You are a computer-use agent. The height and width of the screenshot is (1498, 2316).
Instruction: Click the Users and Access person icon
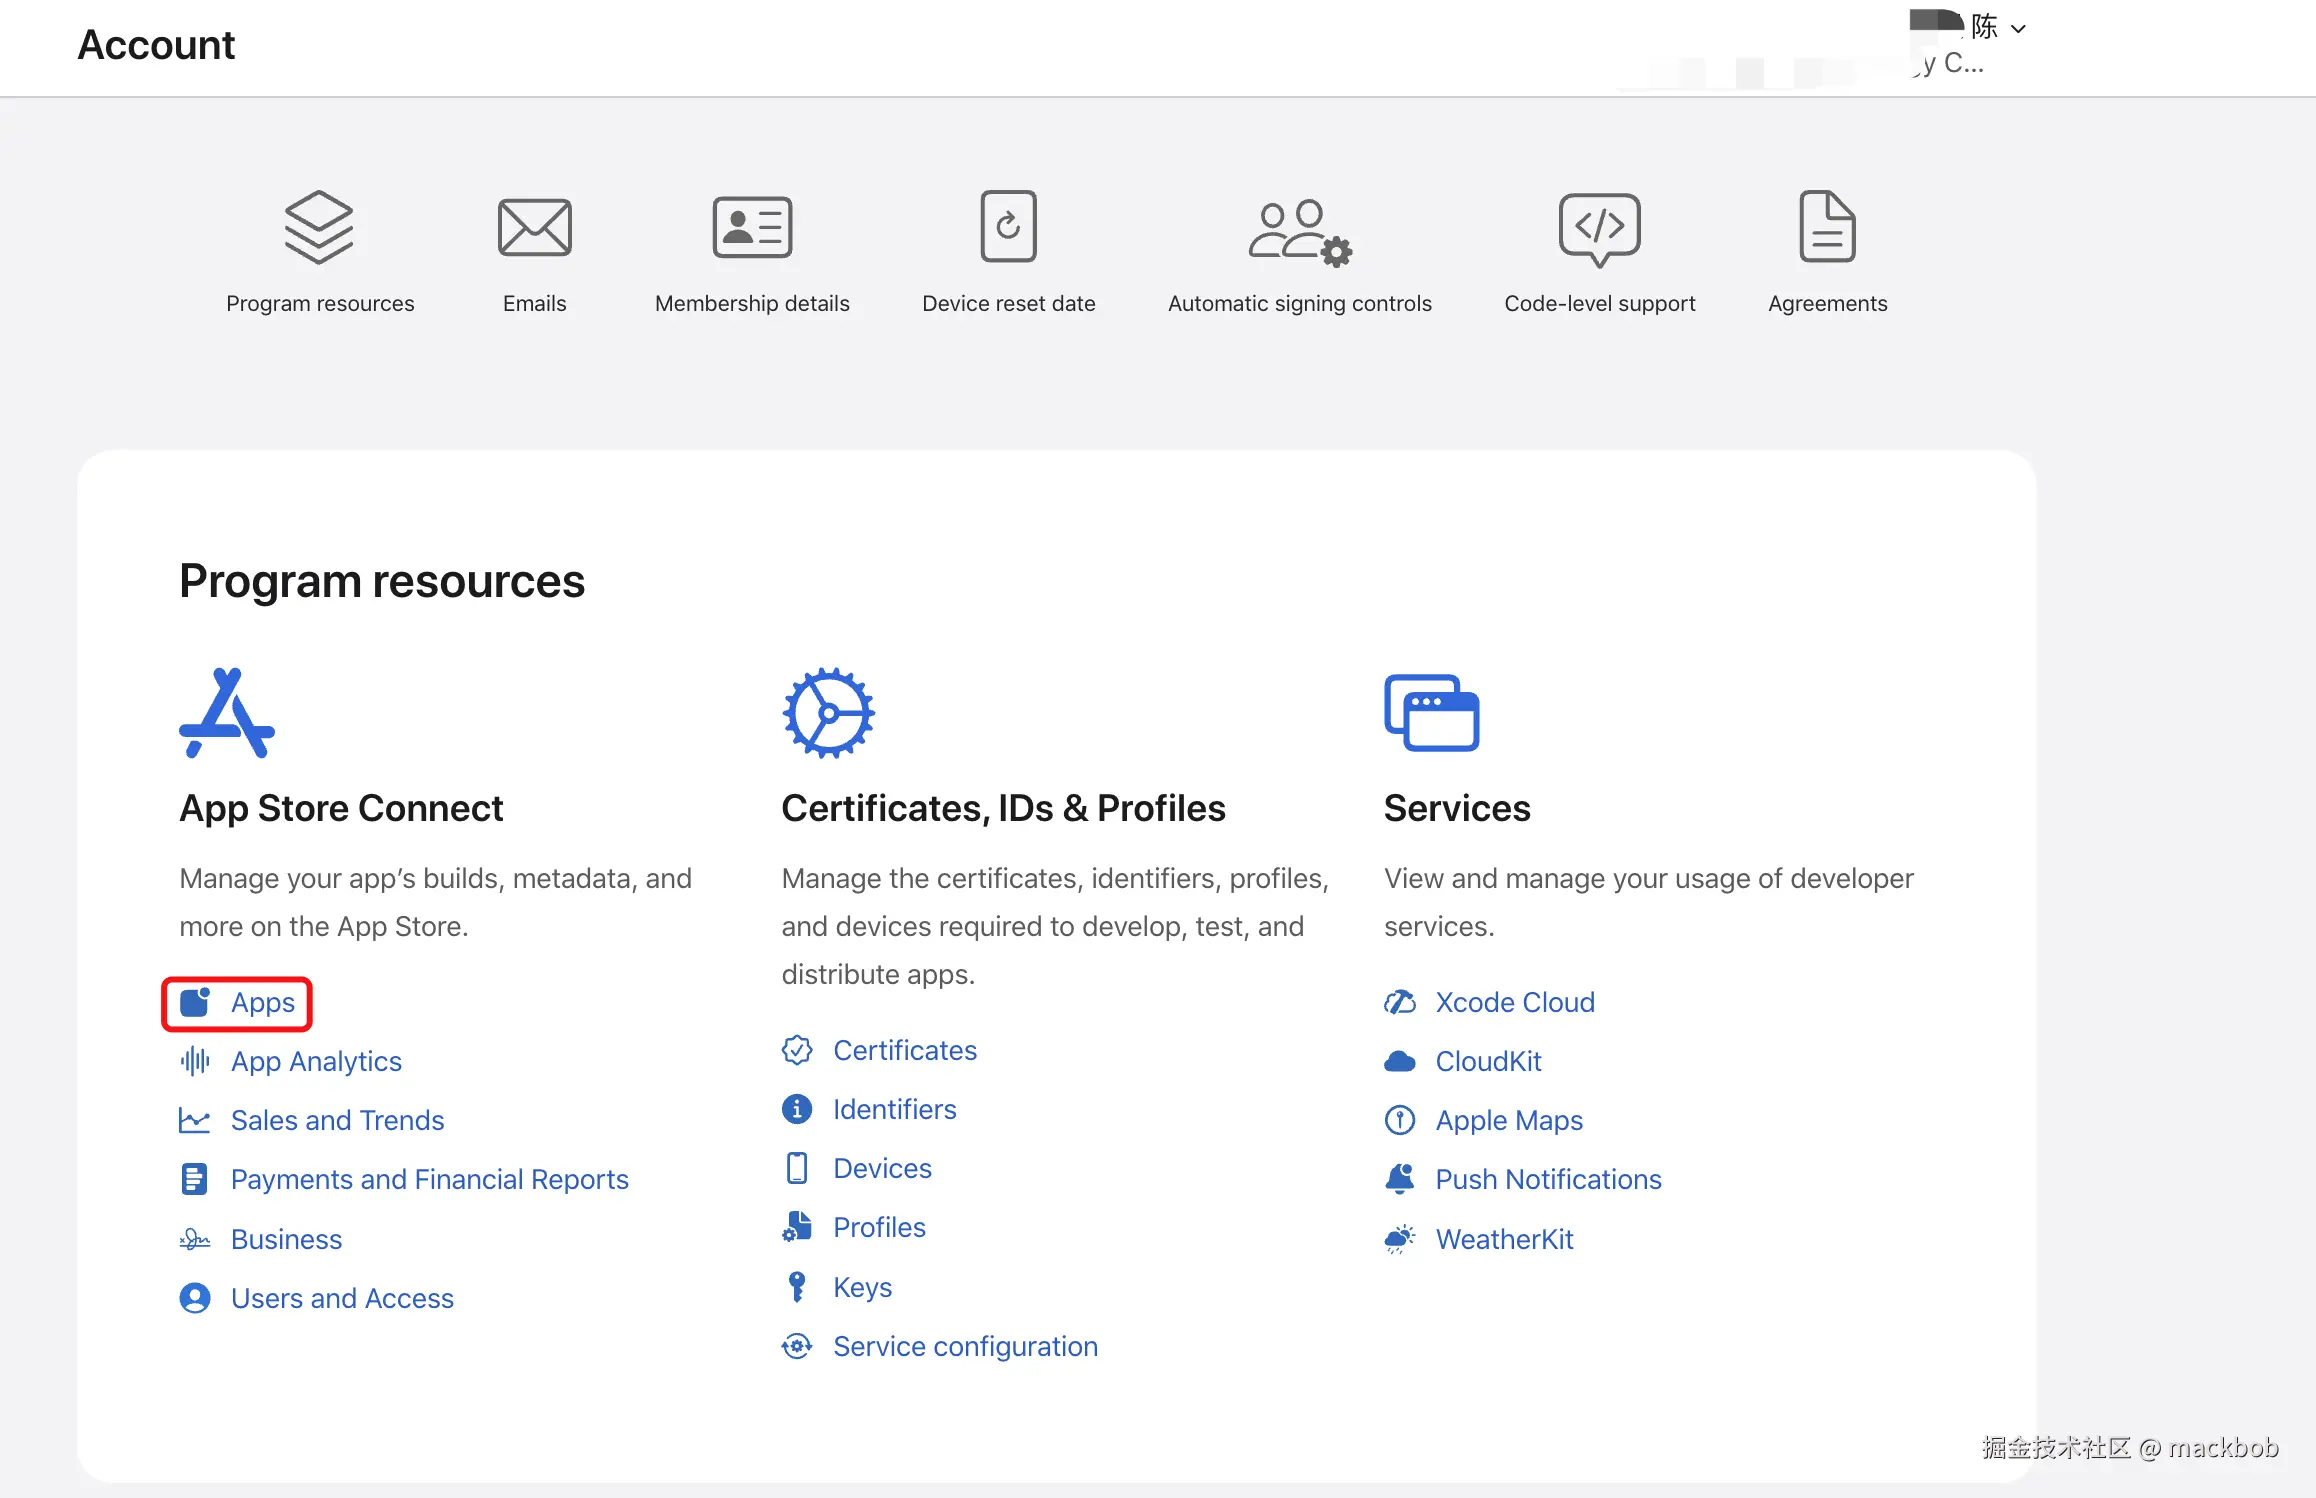coord(195,1298)
